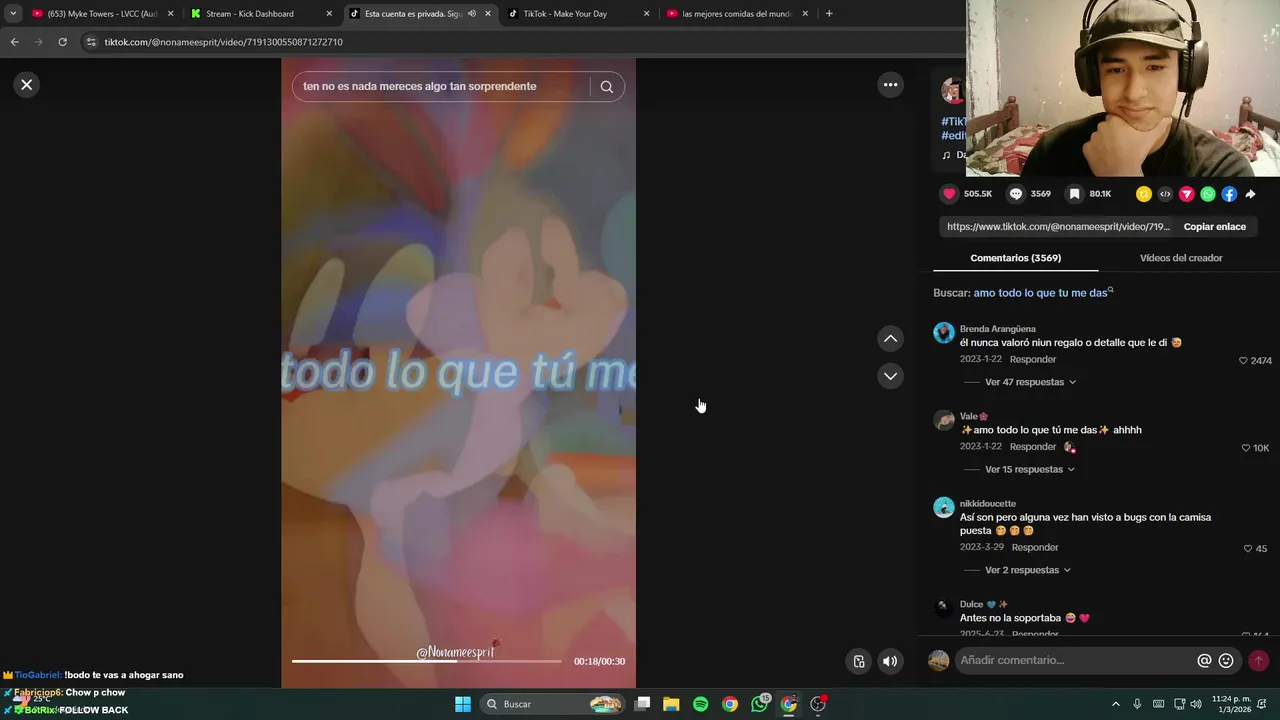Share the video to WhatsApp
1280x720 pixels.
point(1208,194)
